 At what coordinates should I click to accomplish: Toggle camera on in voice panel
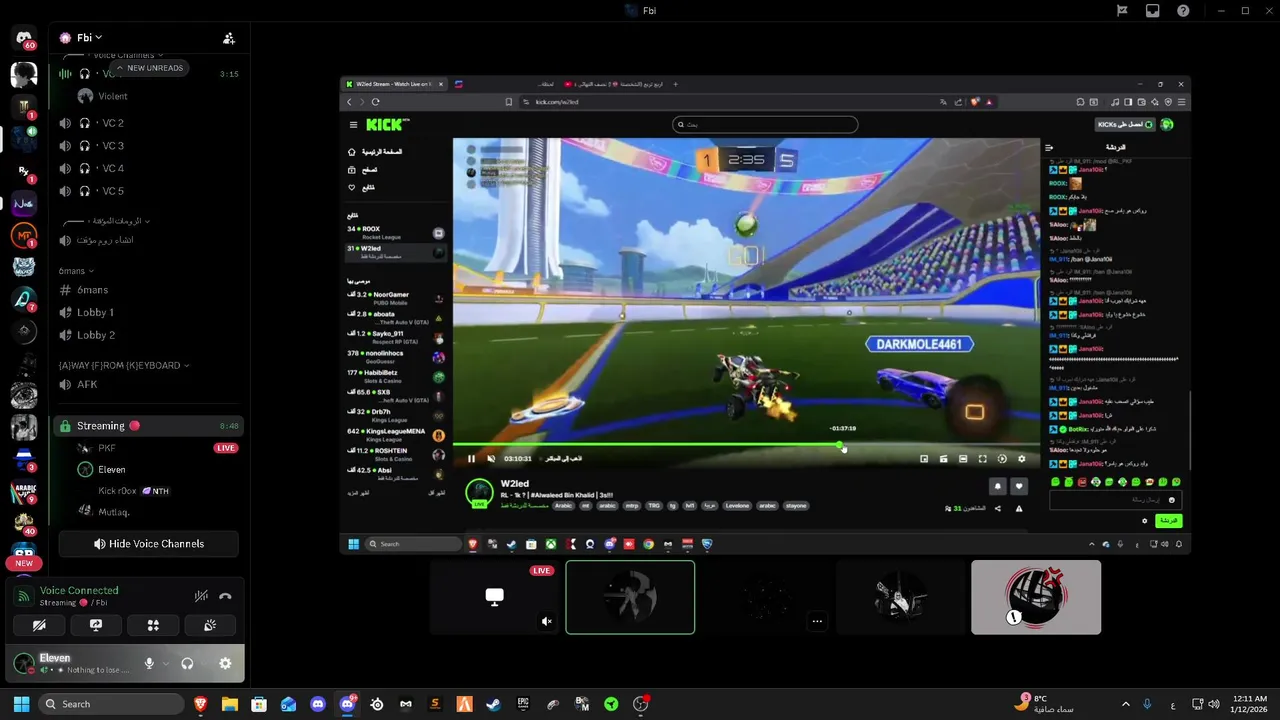click(39, 625)
